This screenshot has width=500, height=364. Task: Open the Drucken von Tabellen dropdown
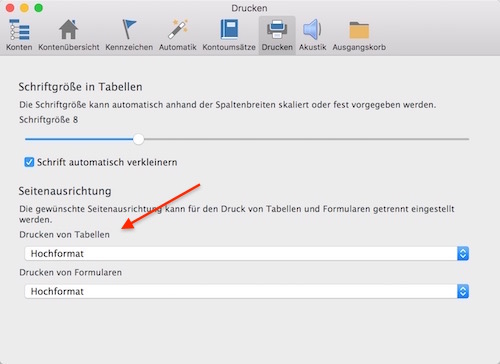click(x=247, y=254)
